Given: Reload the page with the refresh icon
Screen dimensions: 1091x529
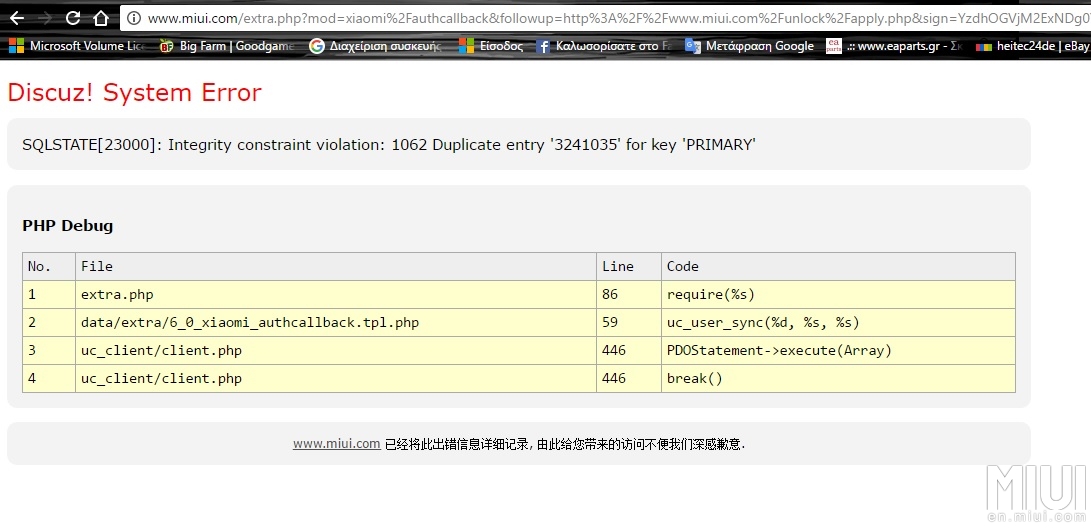Looking at the screenshot, I should [x=73, y=18].
